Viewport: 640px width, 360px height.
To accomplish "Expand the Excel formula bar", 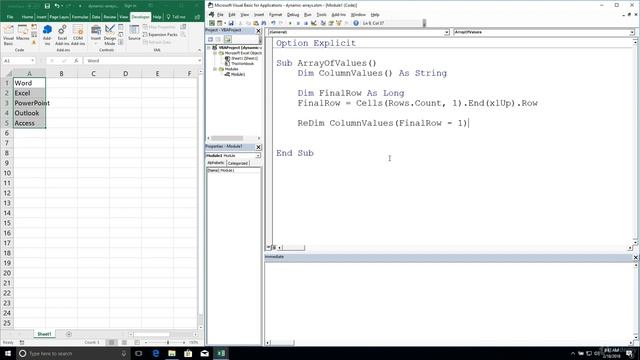I will point(200,61).
